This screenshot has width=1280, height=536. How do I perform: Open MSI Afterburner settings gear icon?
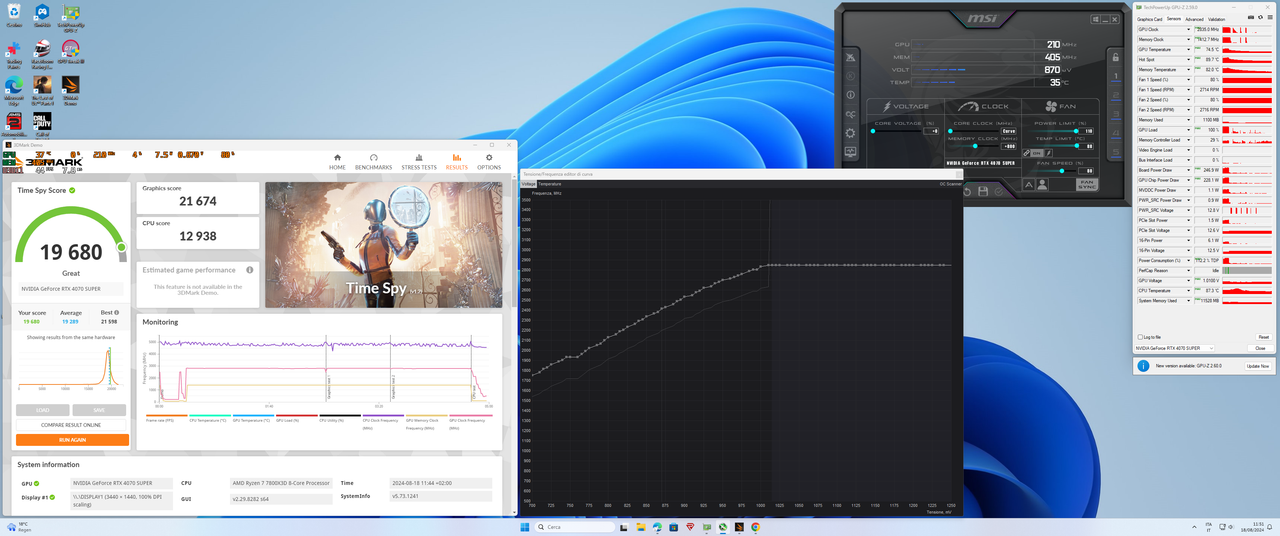click(850, 133)
